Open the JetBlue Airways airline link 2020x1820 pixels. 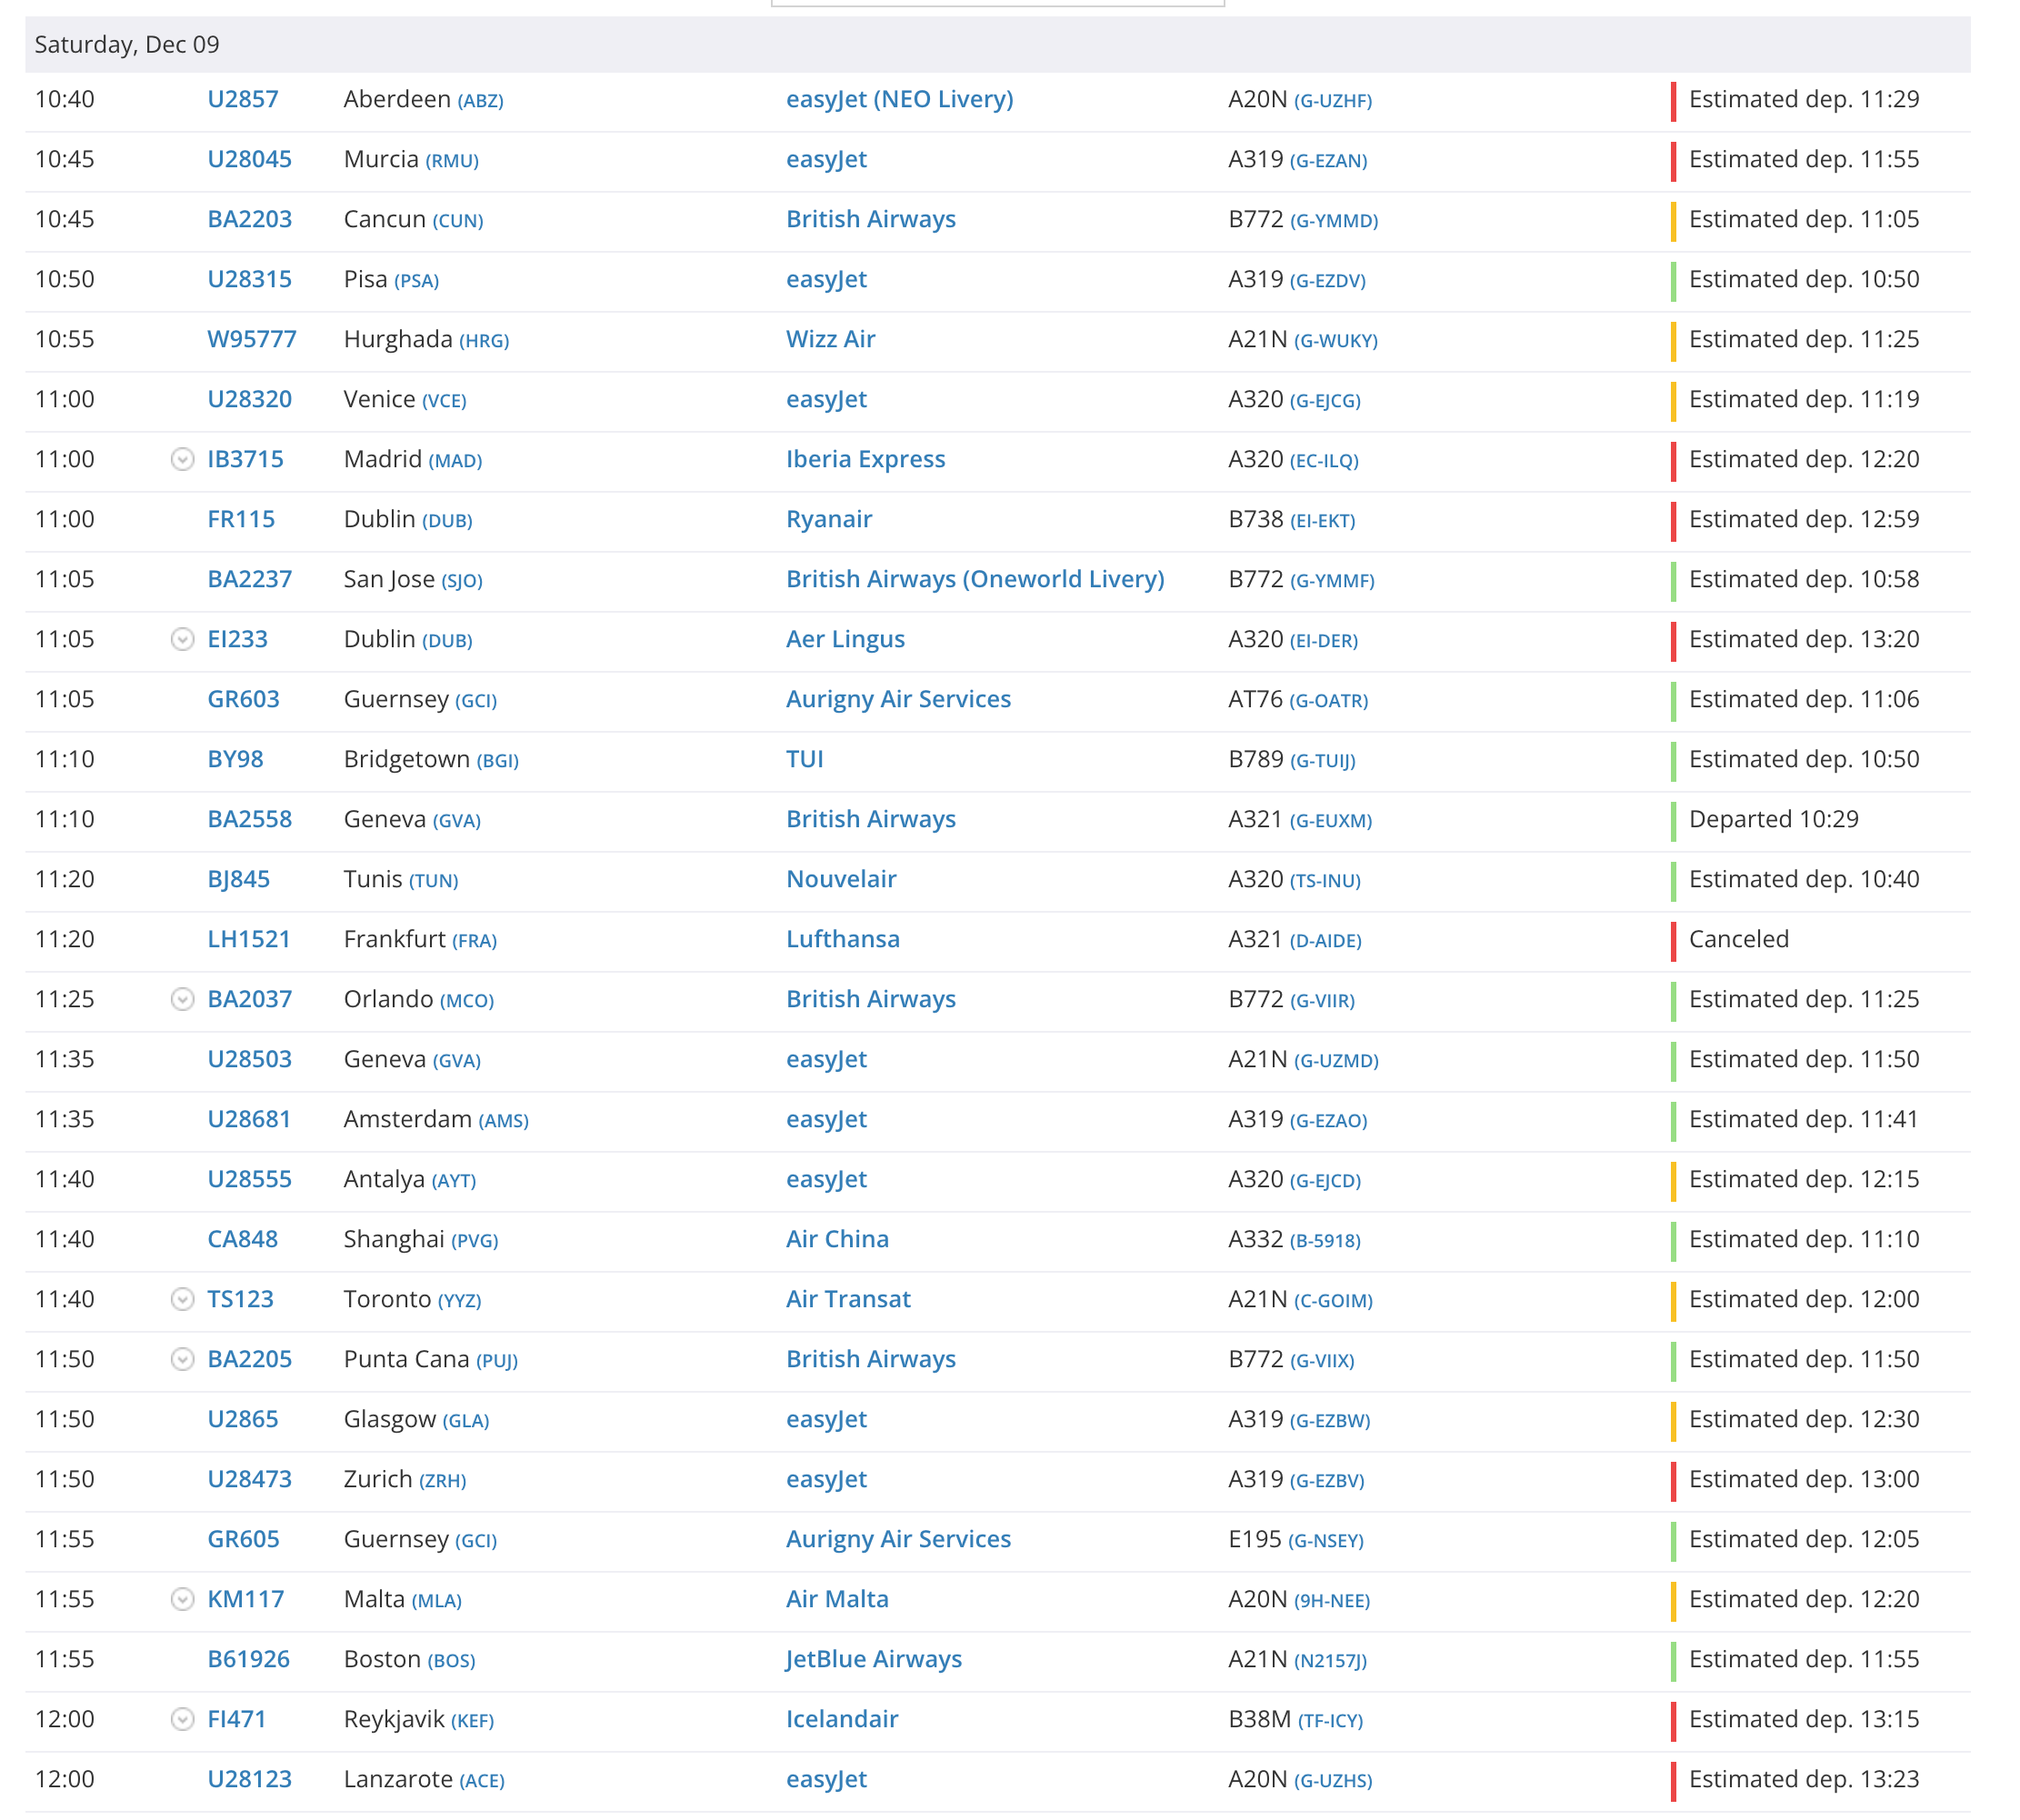point(873,1659)
